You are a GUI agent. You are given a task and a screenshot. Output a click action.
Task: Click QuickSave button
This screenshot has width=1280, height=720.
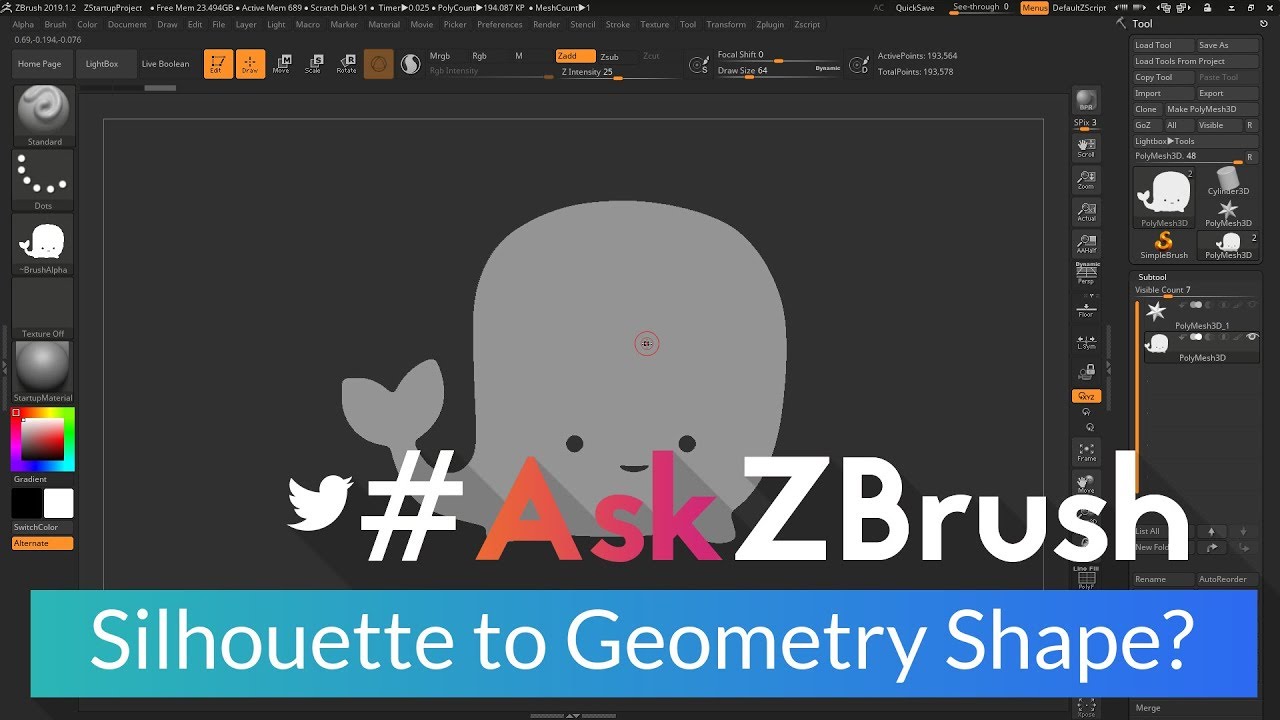[915, 7]
